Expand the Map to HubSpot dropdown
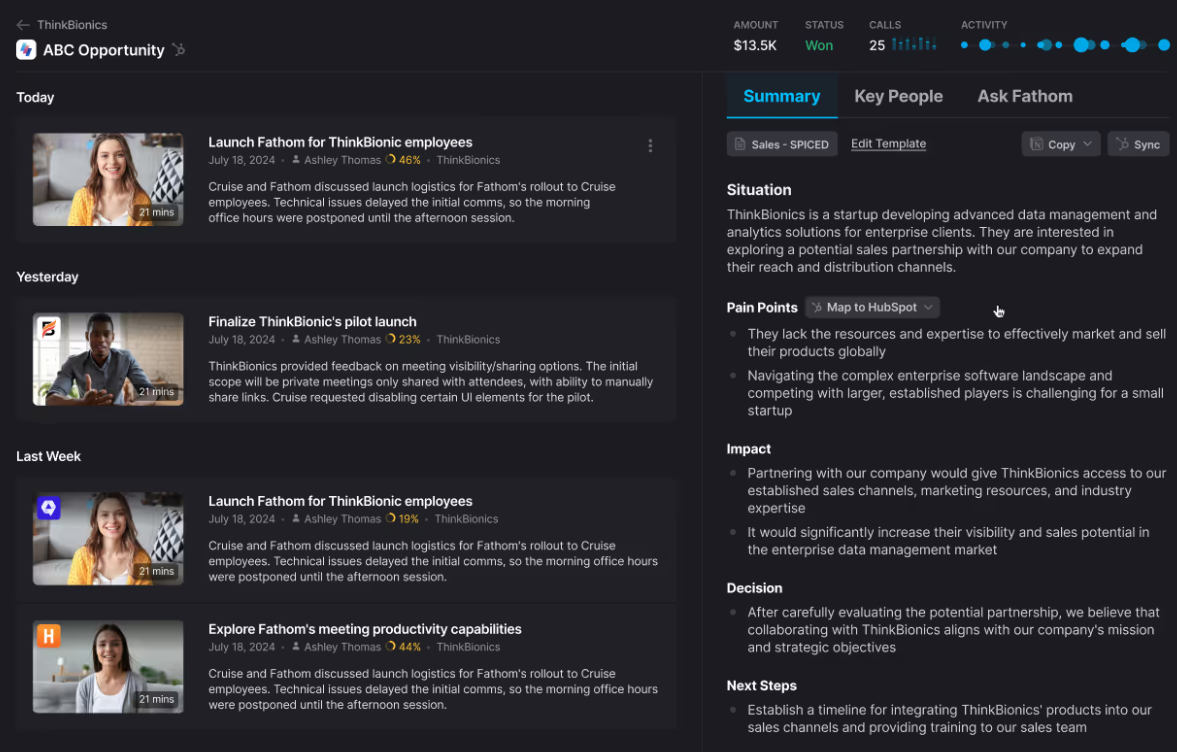The image size is (1177, 752). (x=872, y=307)
